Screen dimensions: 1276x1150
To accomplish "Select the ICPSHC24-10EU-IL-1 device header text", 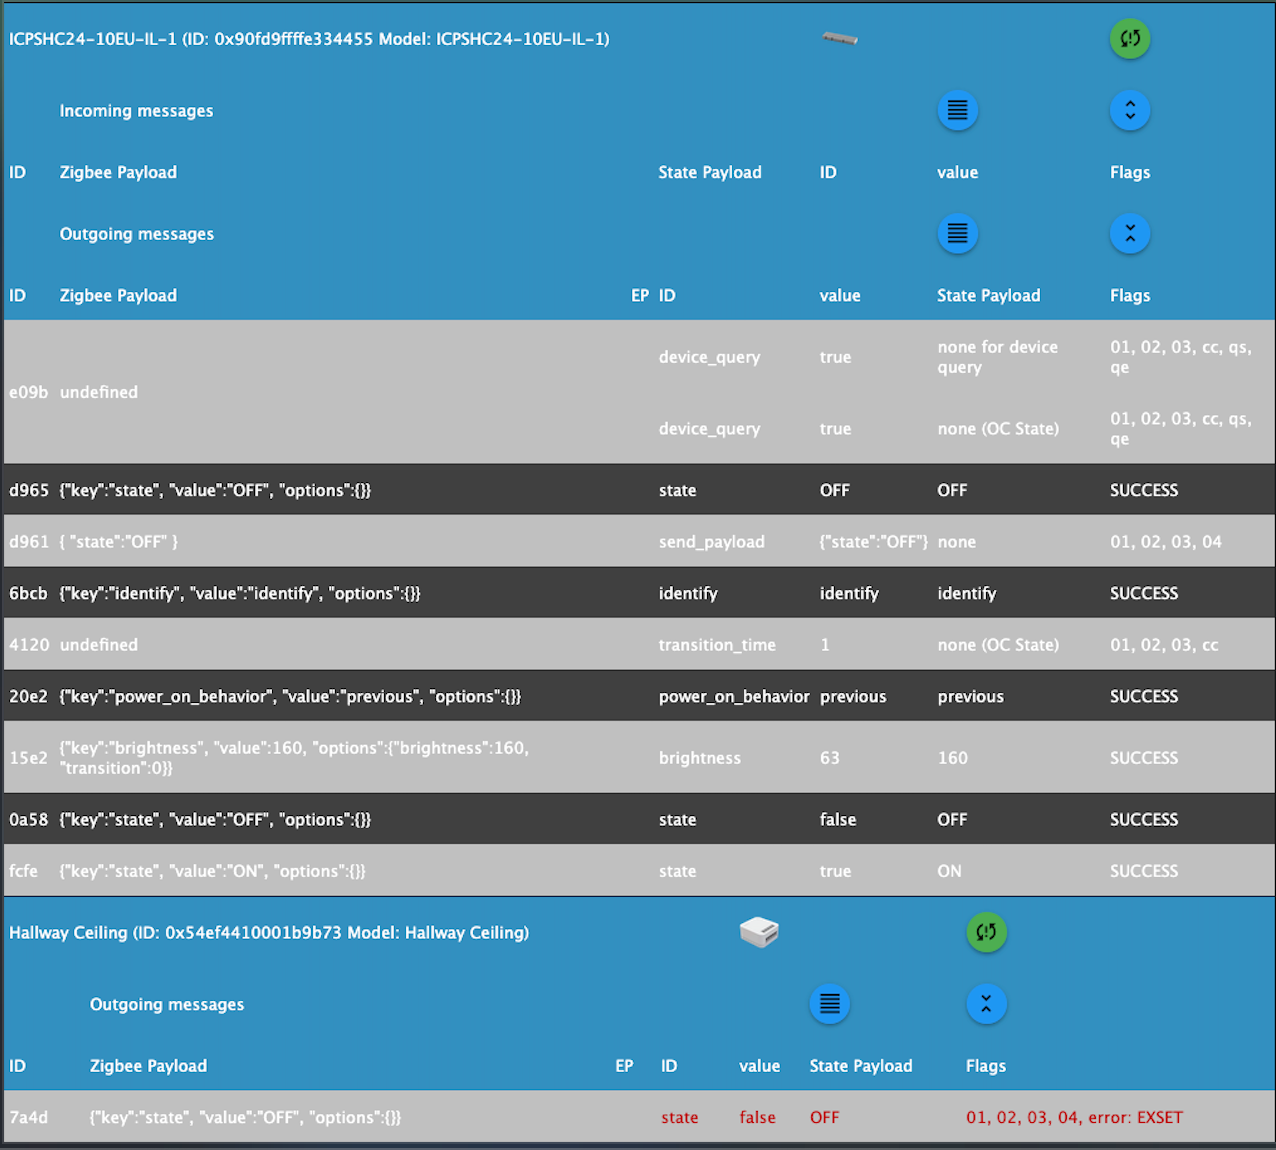I will pyautogui.click(x=309, y=39).
